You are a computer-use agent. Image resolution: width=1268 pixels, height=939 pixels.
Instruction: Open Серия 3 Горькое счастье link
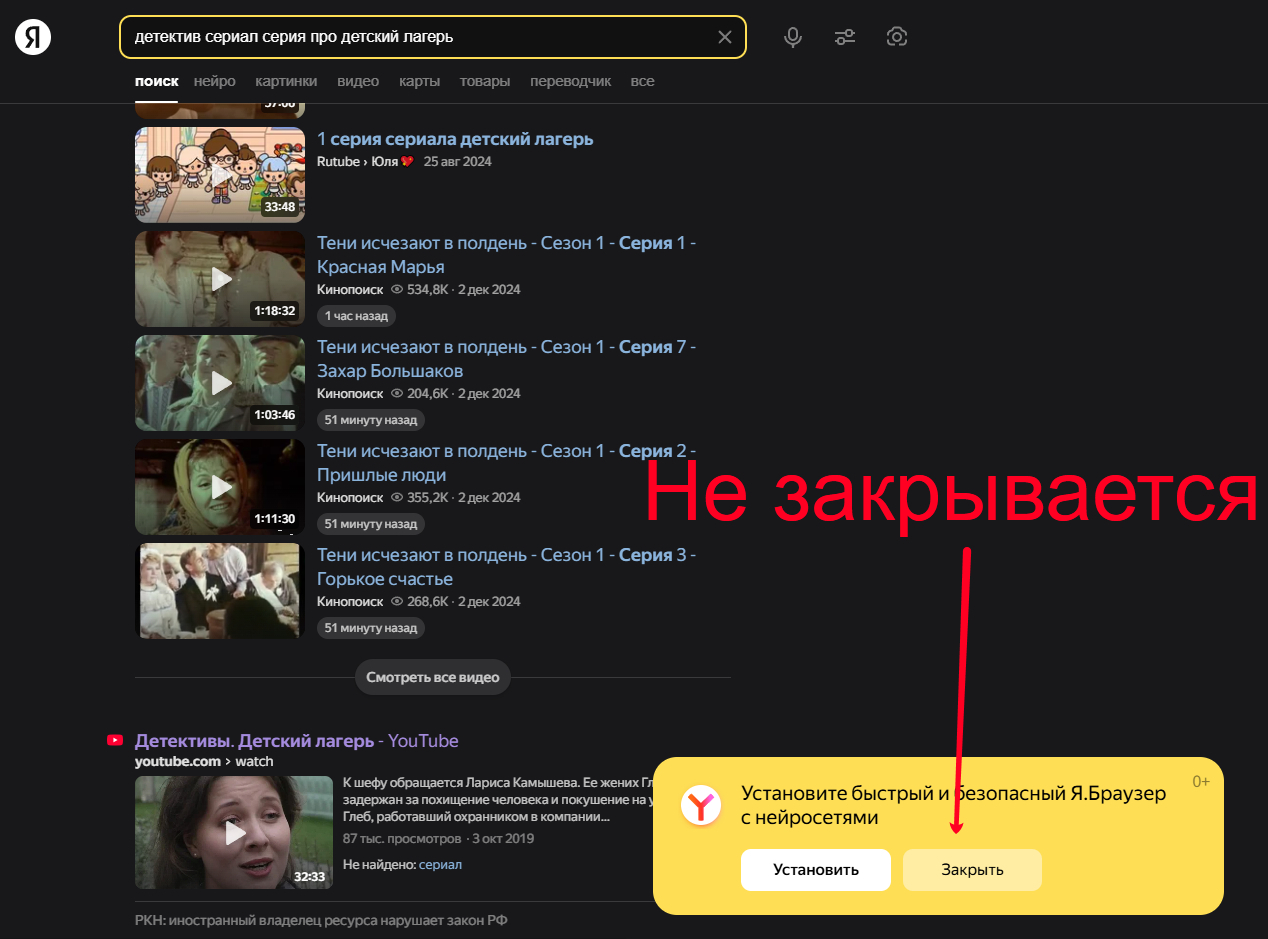506,566
